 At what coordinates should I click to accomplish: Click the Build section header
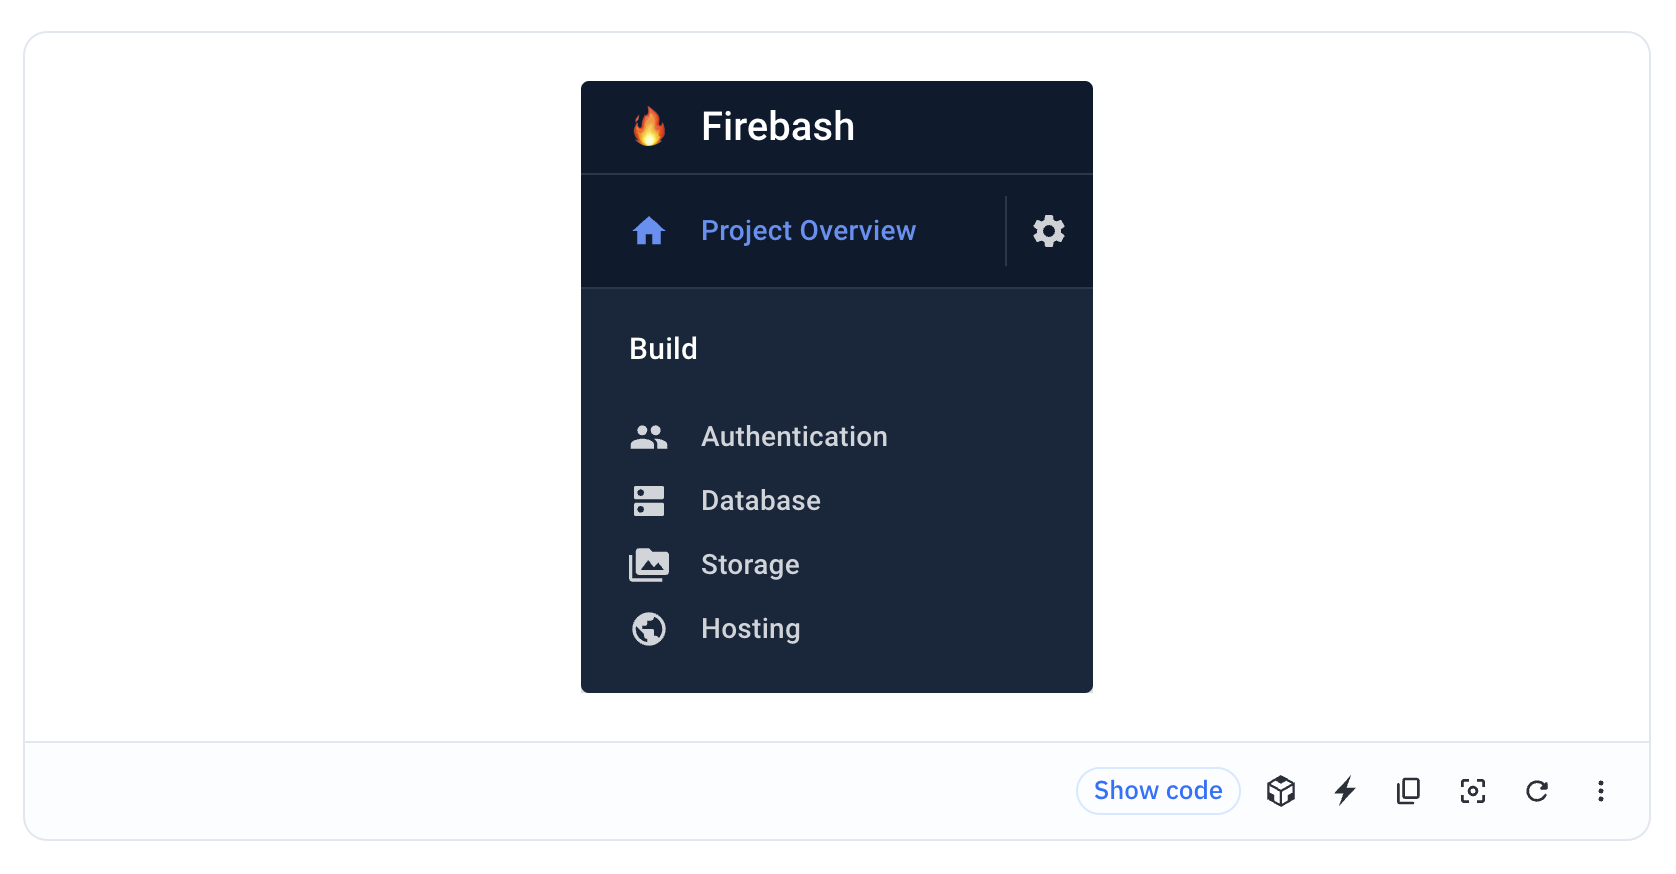click(x=663, y=349)
